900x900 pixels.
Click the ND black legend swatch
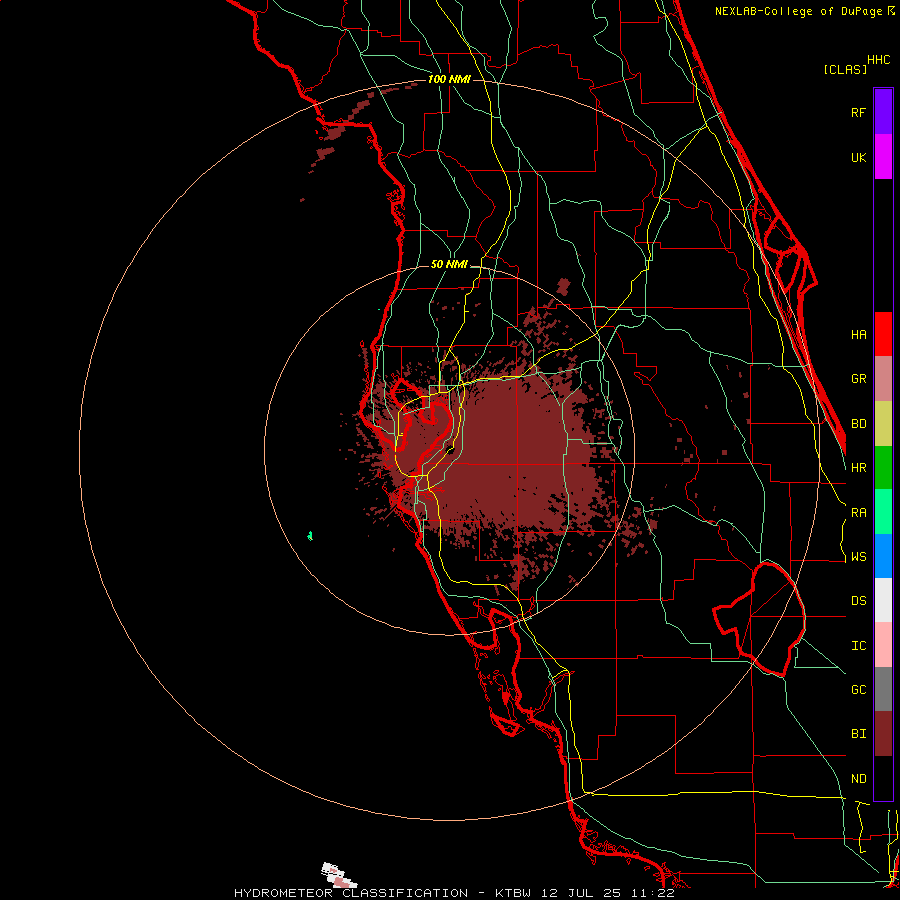coord(883,778)
